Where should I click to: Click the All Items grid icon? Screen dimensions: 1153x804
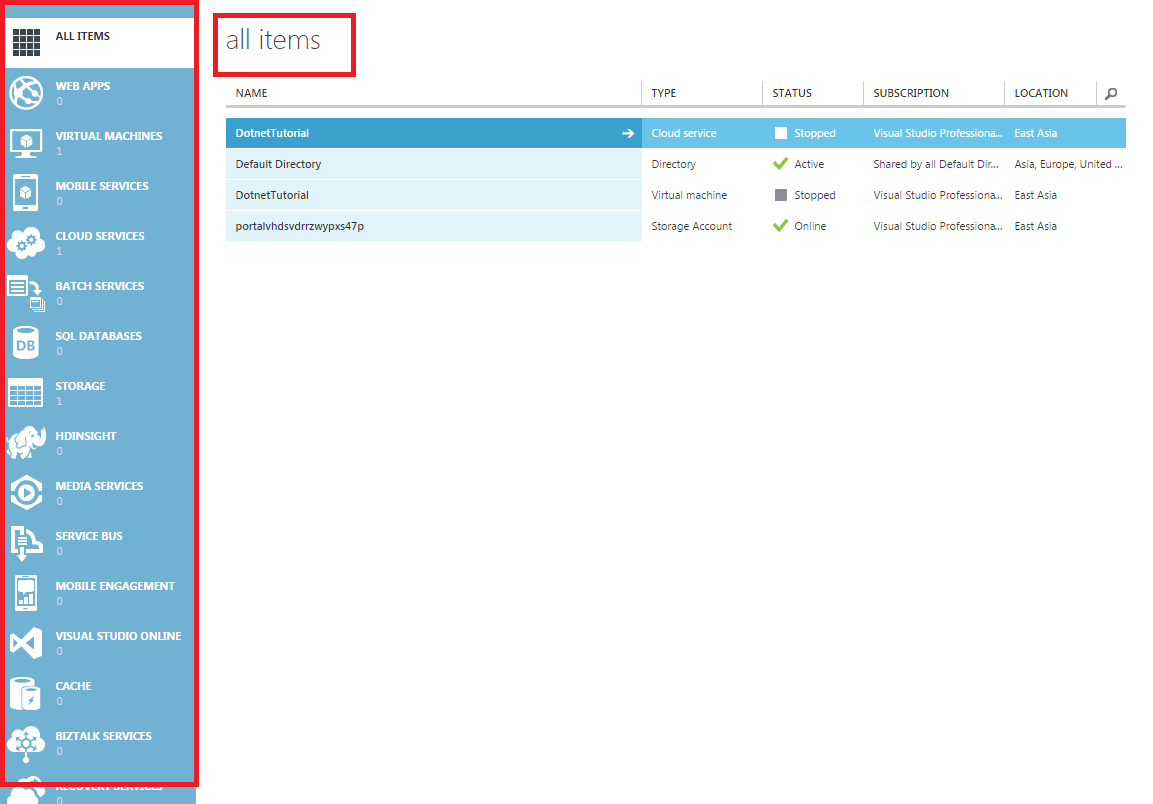pyautogui.click(x=26, y=43)
